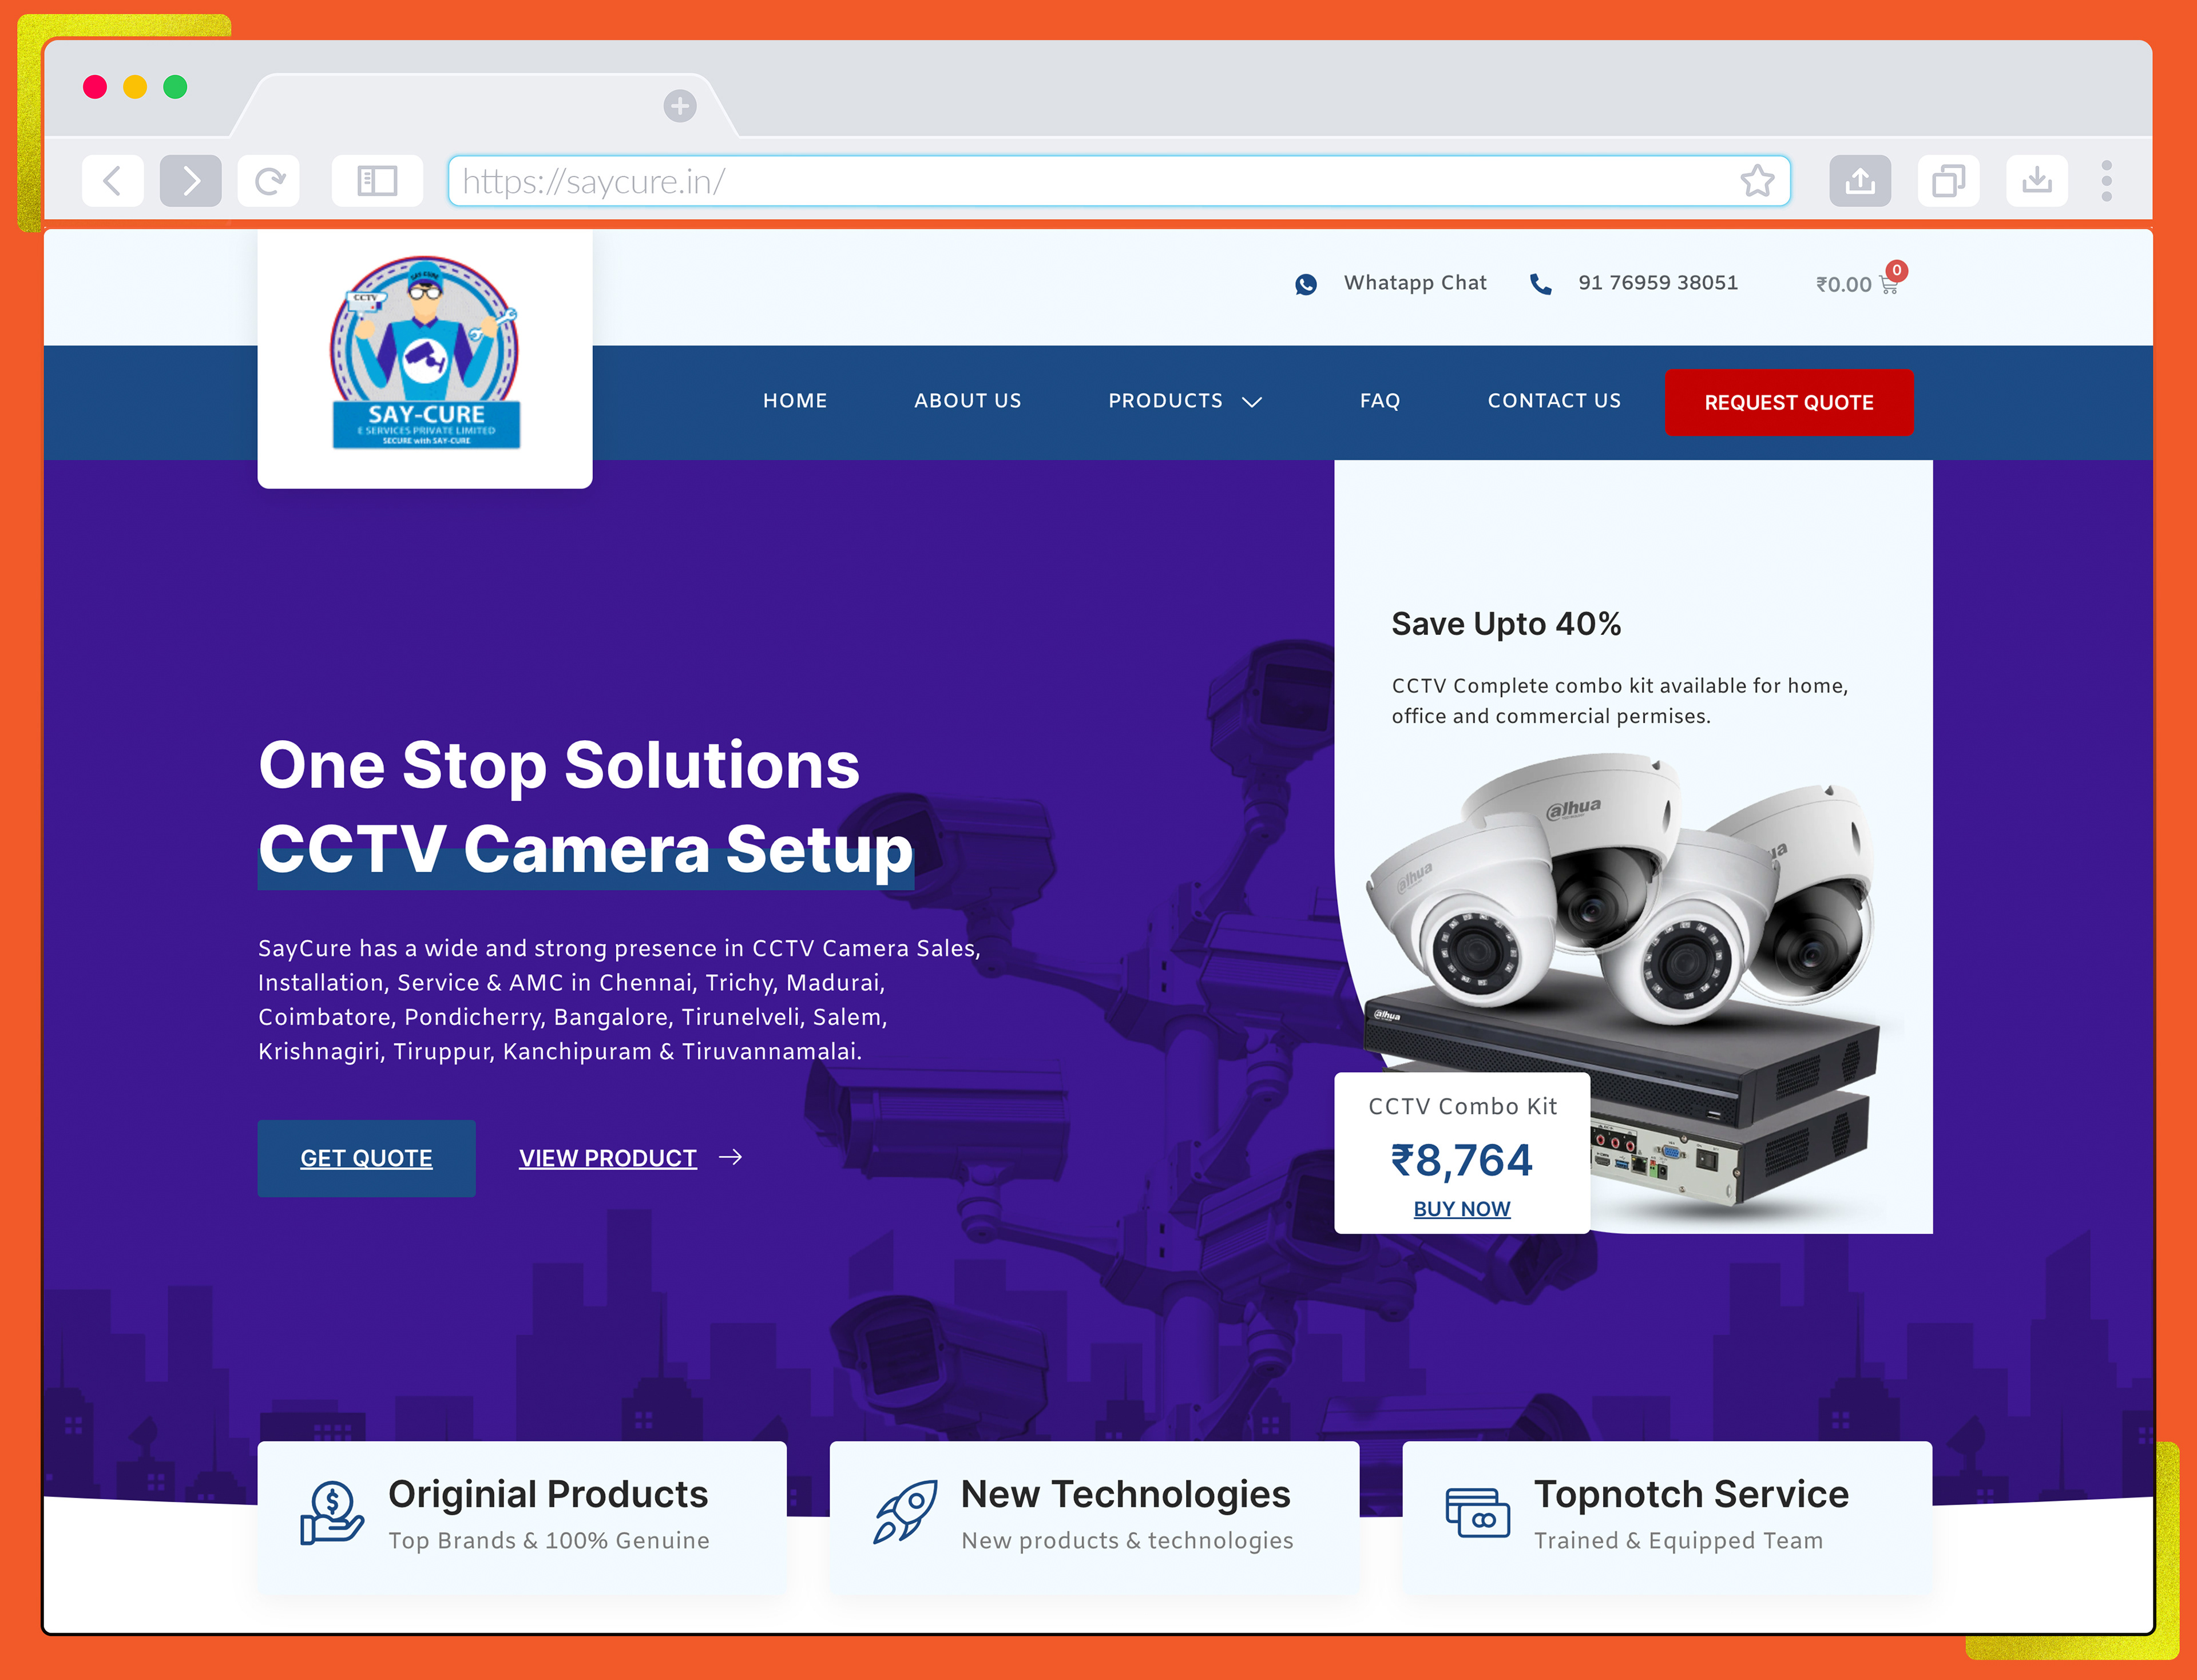Open the duplicate tabs icon

(x=1947, y=181)
